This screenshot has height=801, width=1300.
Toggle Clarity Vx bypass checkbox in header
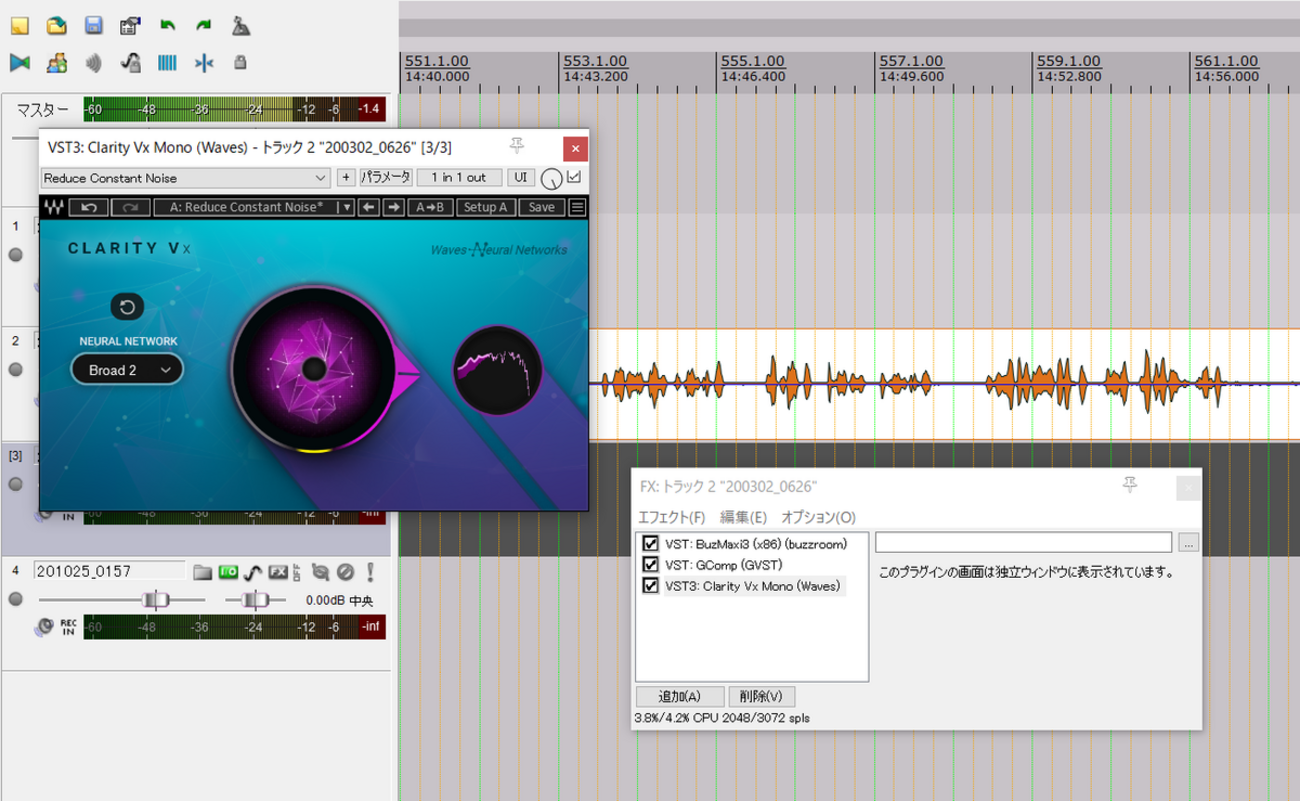(x=574, y=177)
